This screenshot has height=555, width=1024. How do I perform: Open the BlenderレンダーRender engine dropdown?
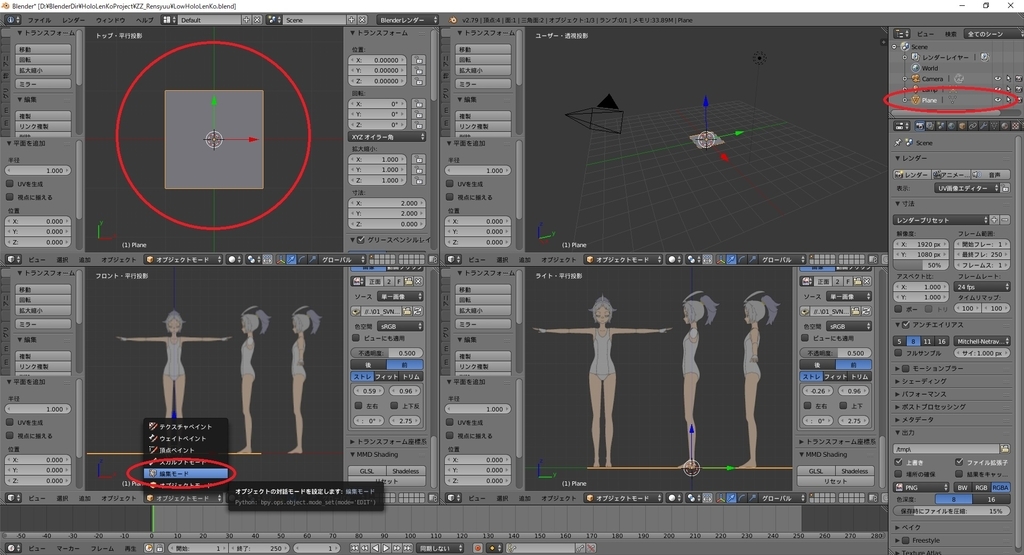409,20
